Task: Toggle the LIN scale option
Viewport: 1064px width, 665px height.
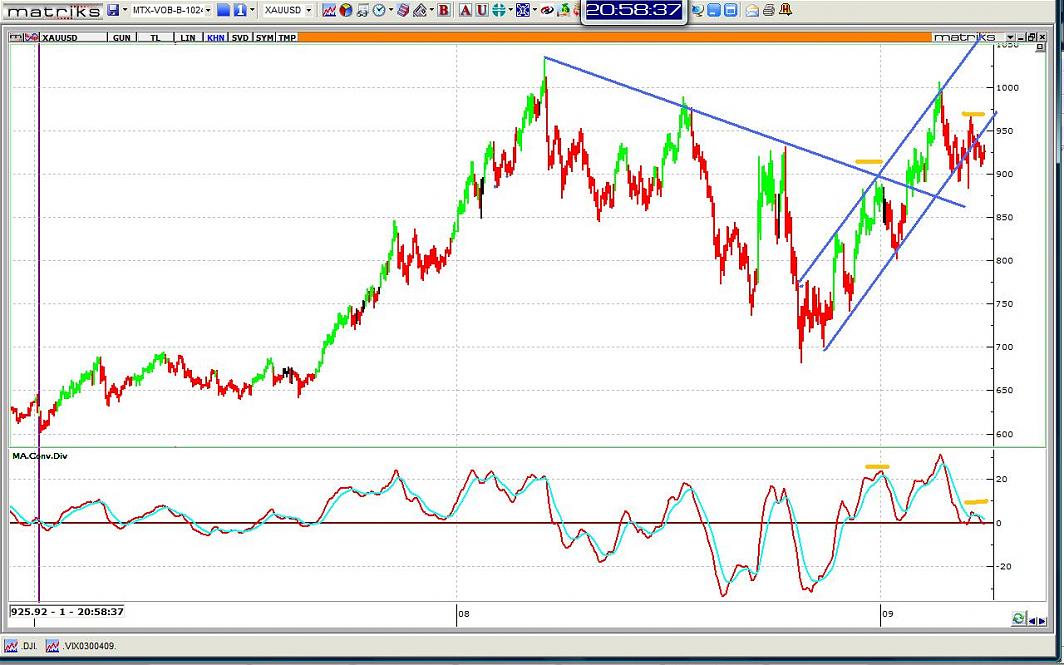Action: (187, 37)
